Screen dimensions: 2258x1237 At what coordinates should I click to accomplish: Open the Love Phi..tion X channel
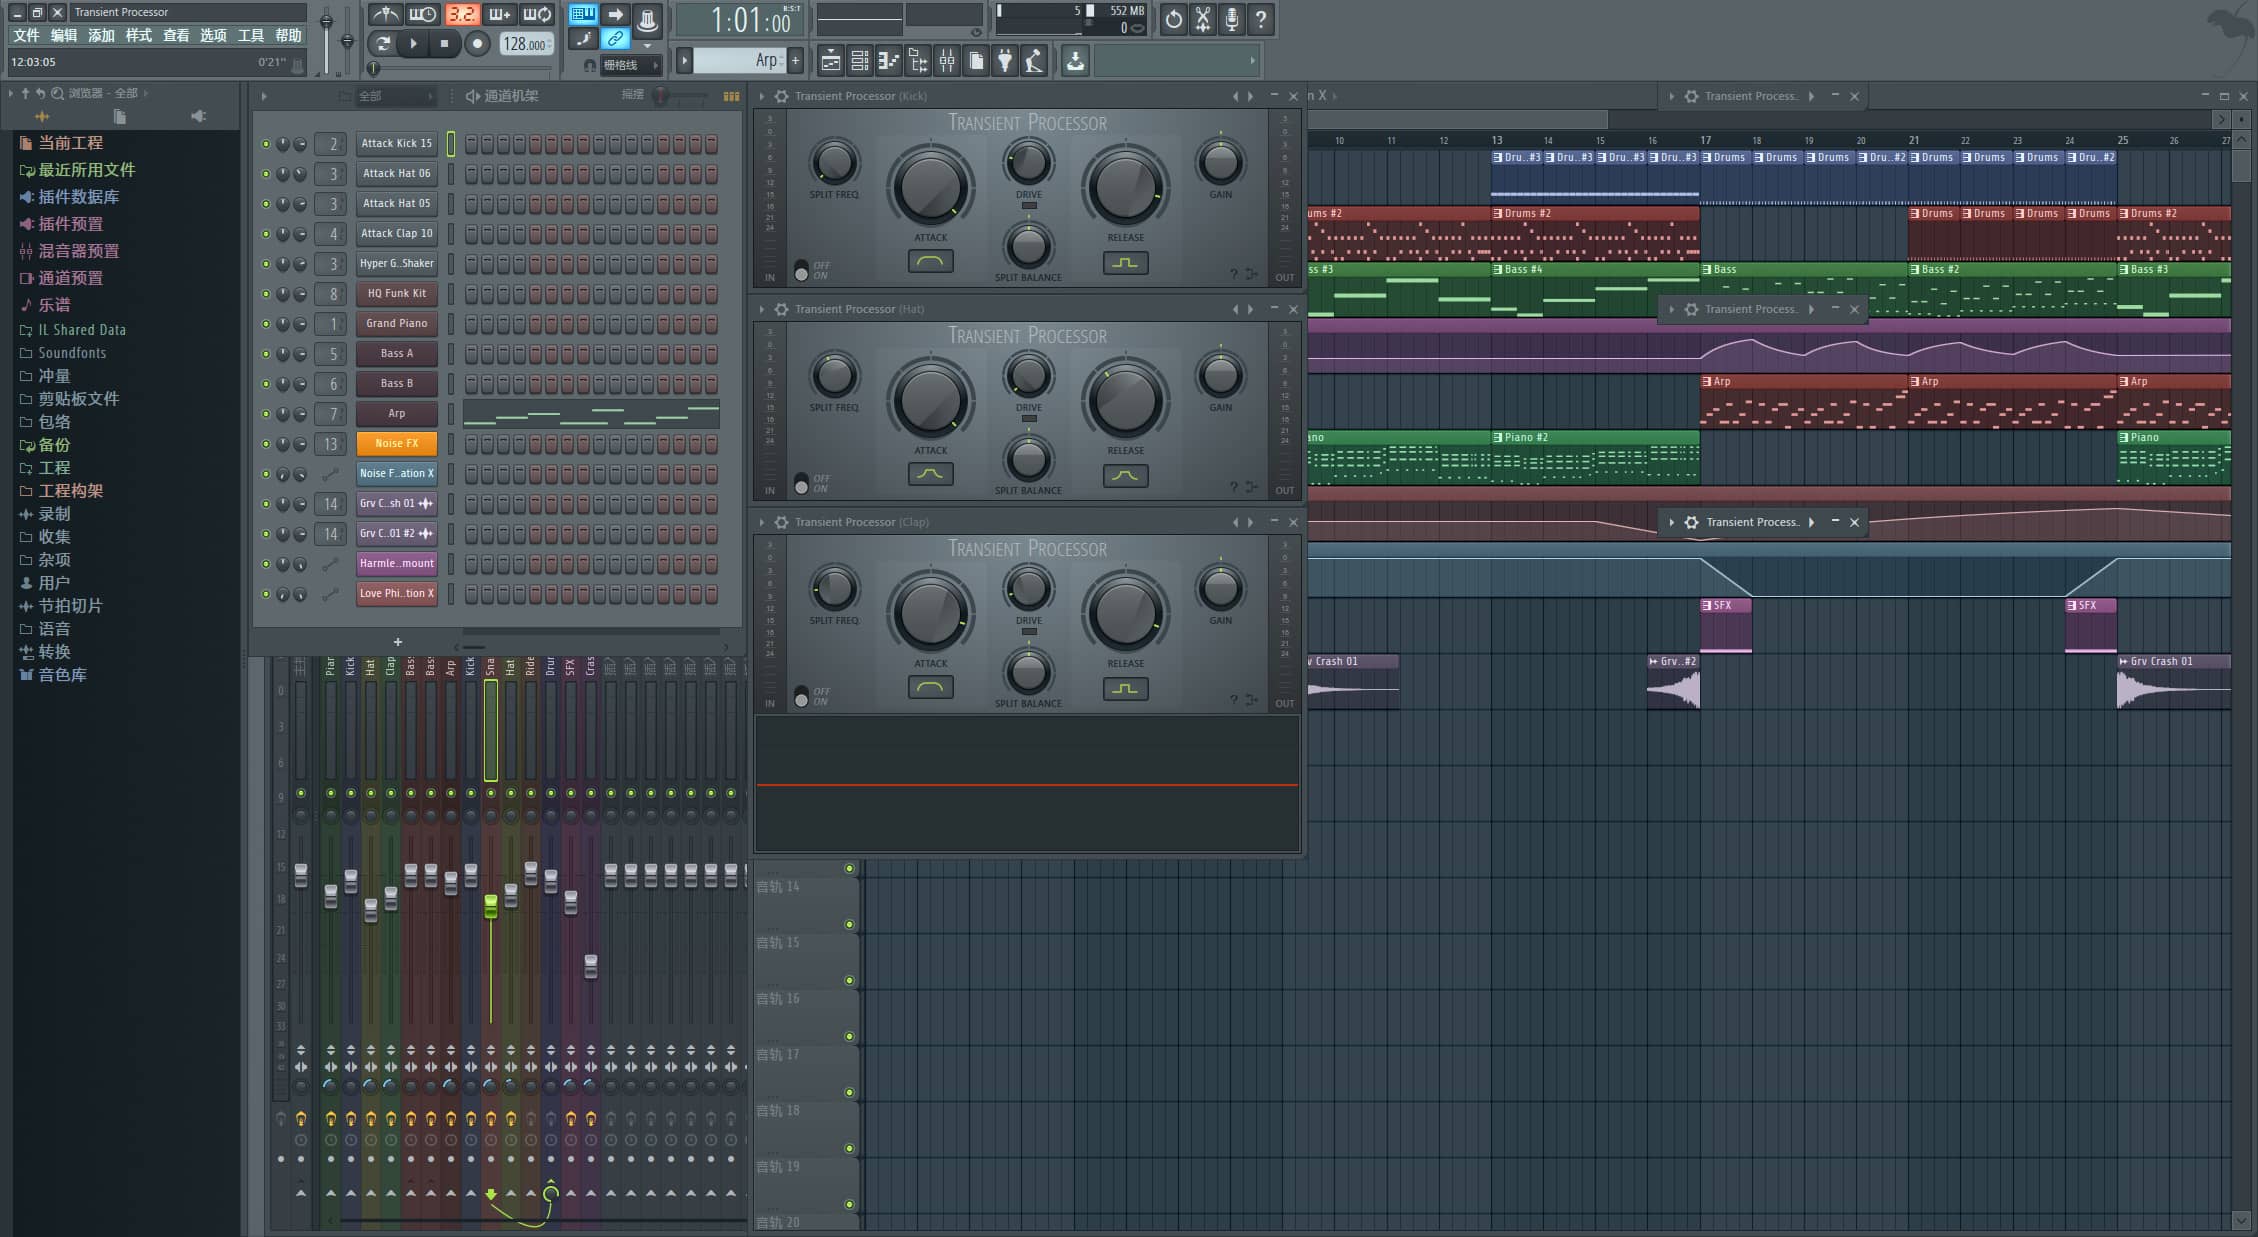coord(397,594)
